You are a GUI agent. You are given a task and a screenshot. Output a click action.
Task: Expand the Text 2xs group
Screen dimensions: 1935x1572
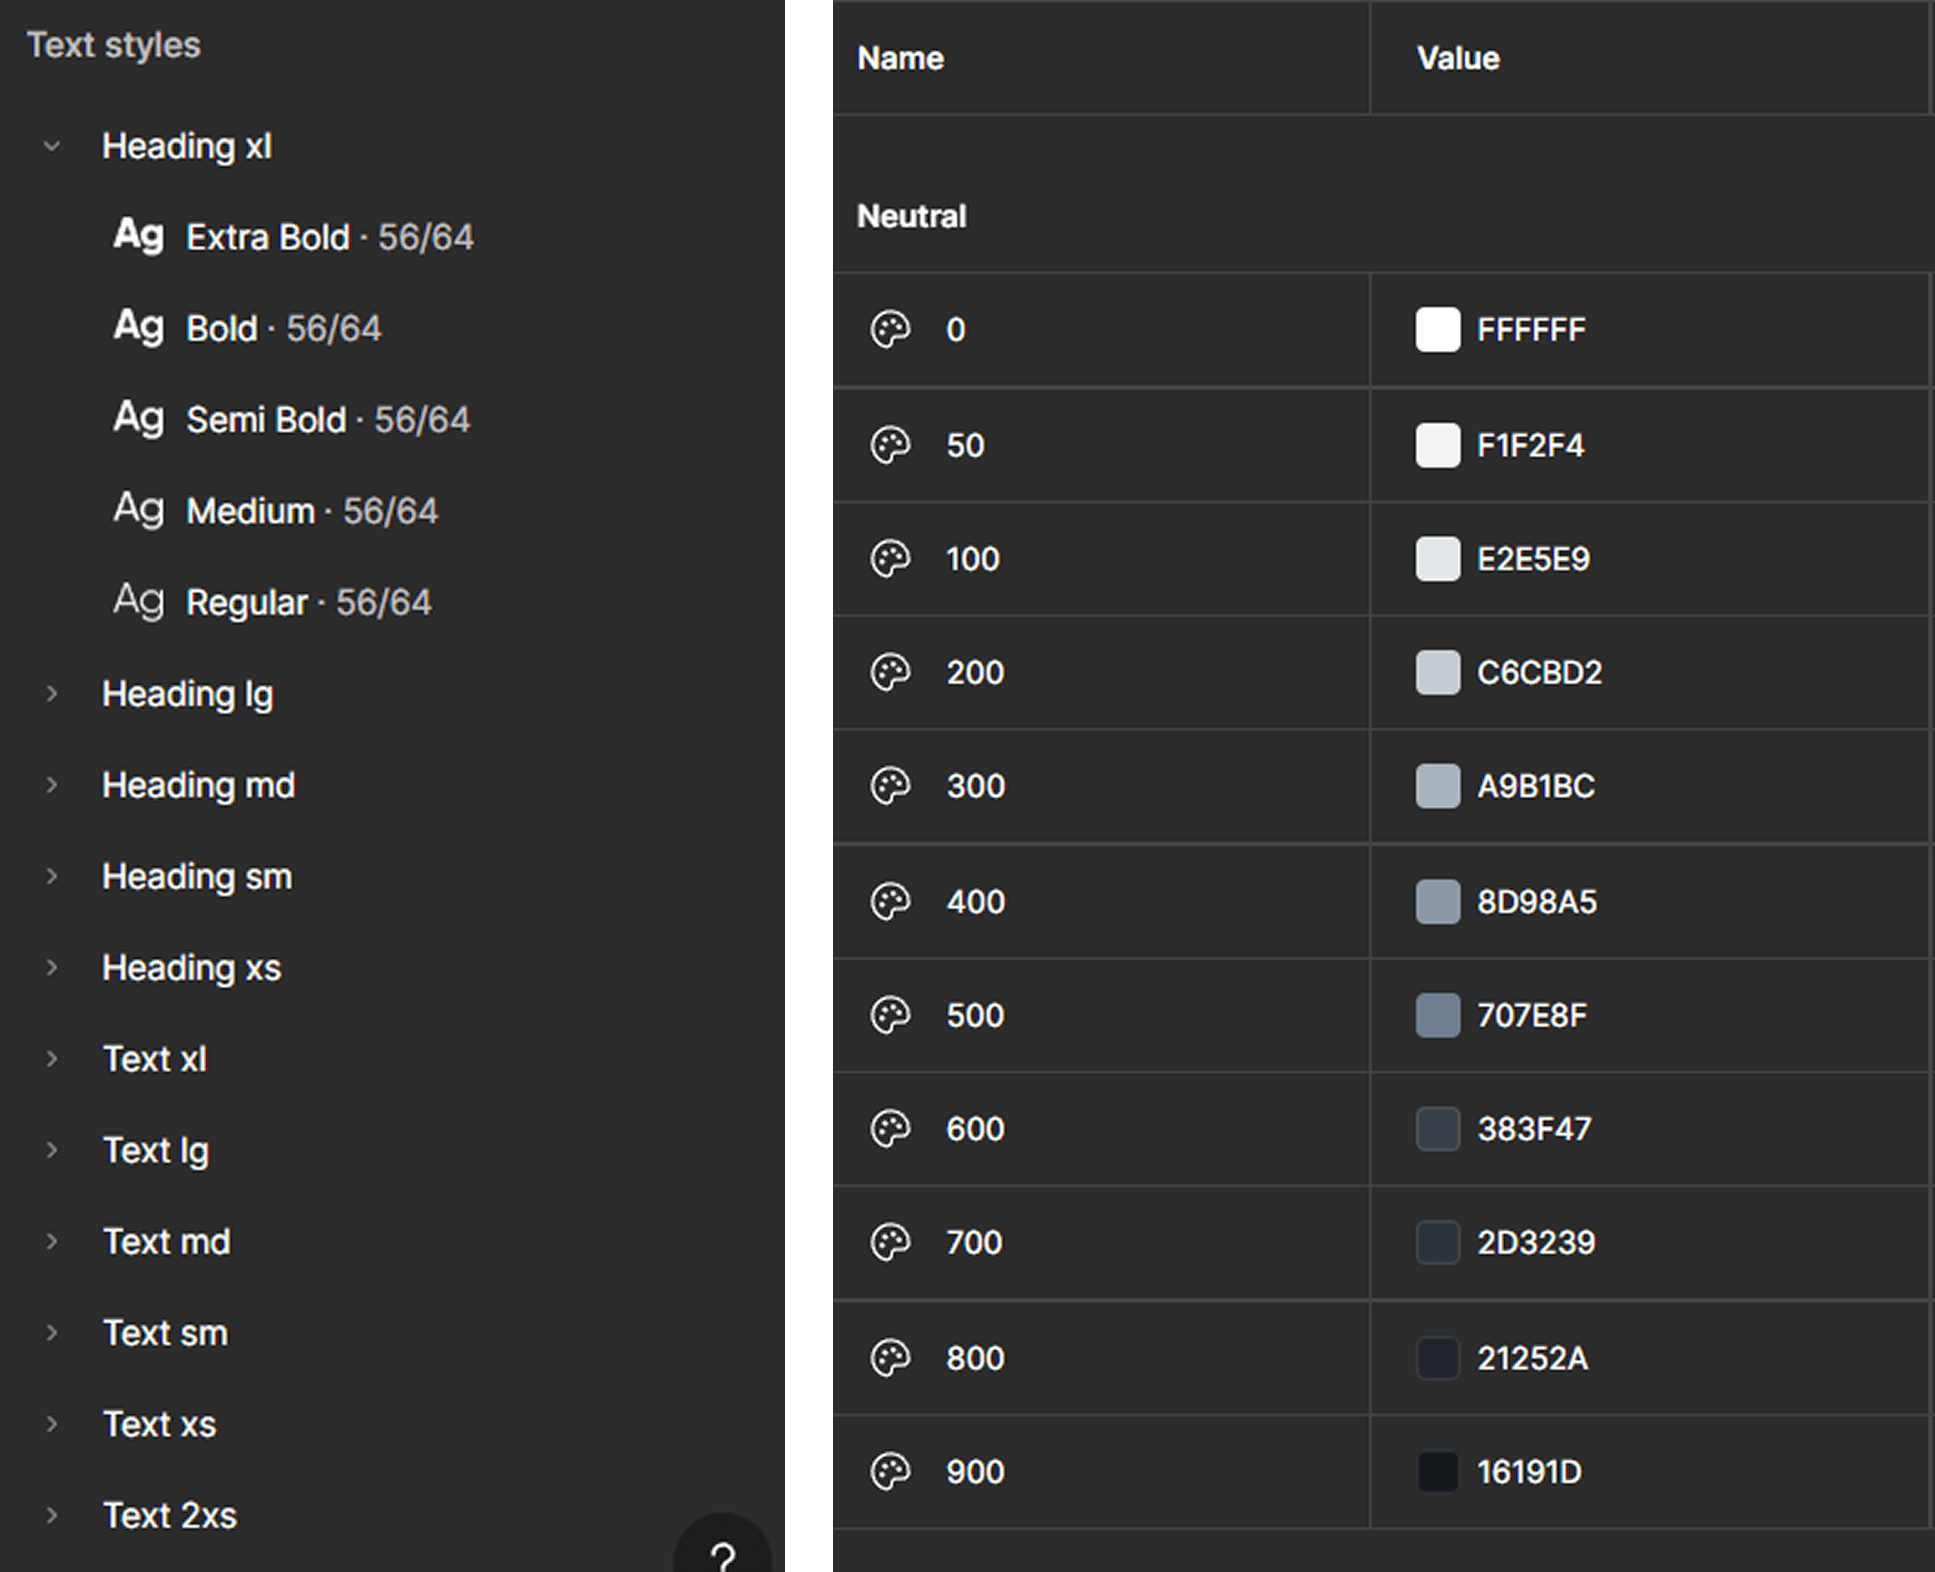pyautogui.click(x=51, y=1516)
